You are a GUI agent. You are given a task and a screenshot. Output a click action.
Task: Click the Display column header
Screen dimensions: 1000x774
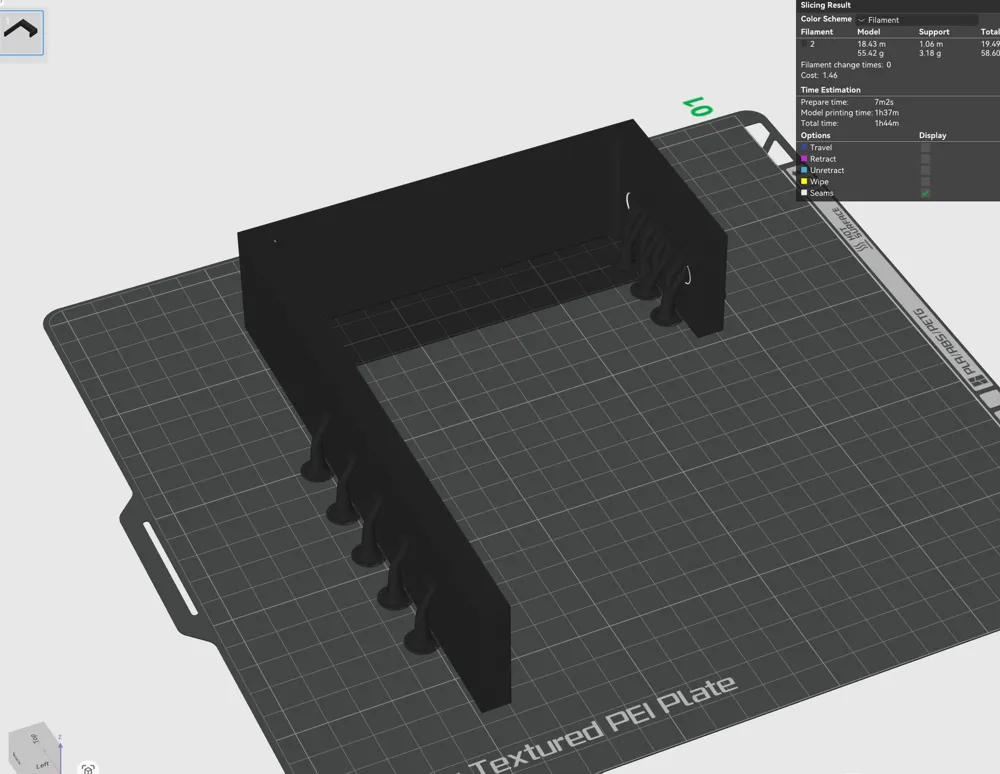click(x=932, y=135)
